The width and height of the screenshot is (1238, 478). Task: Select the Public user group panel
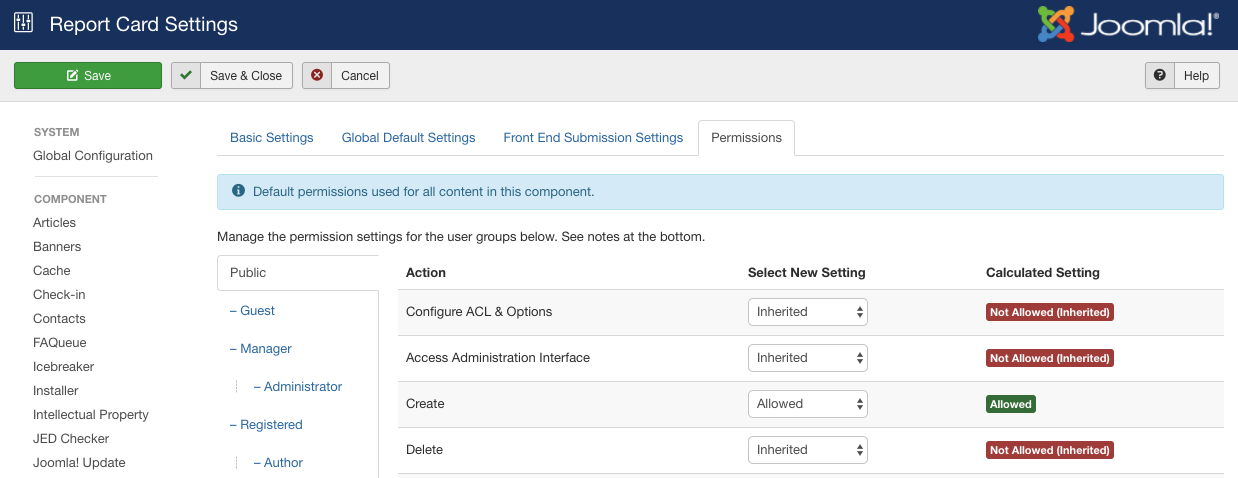[x=297, y=272]
